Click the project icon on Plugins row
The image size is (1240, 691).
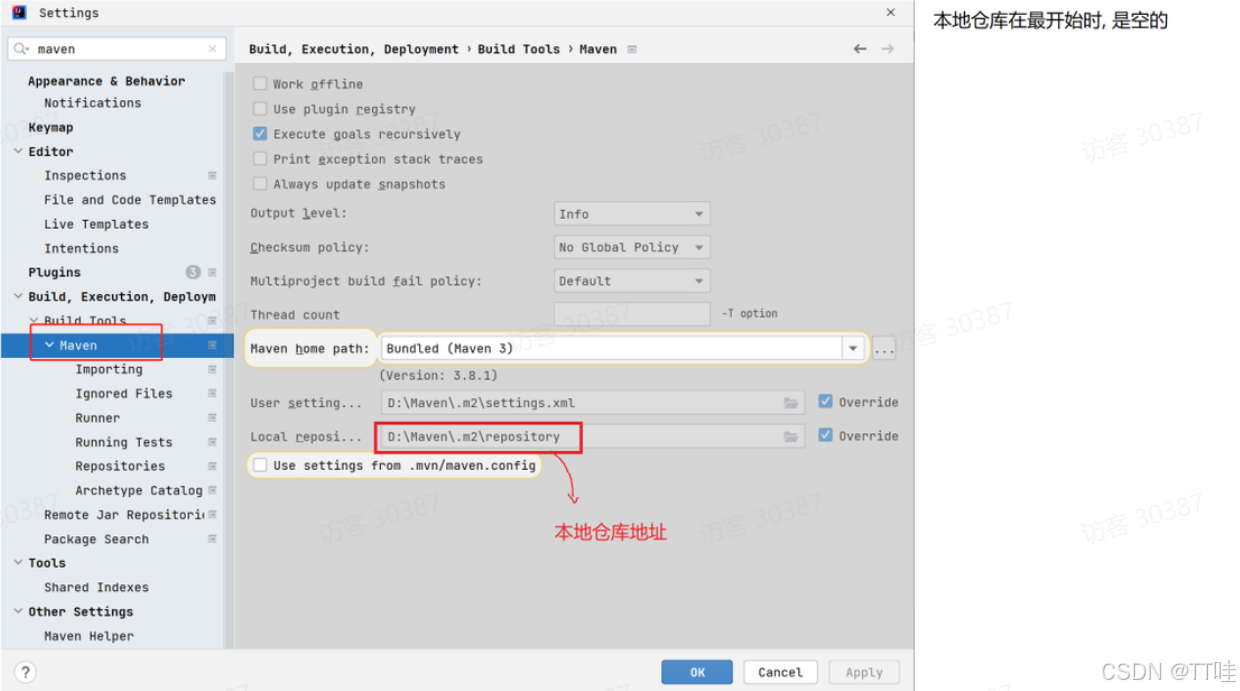tap(212, 272)
